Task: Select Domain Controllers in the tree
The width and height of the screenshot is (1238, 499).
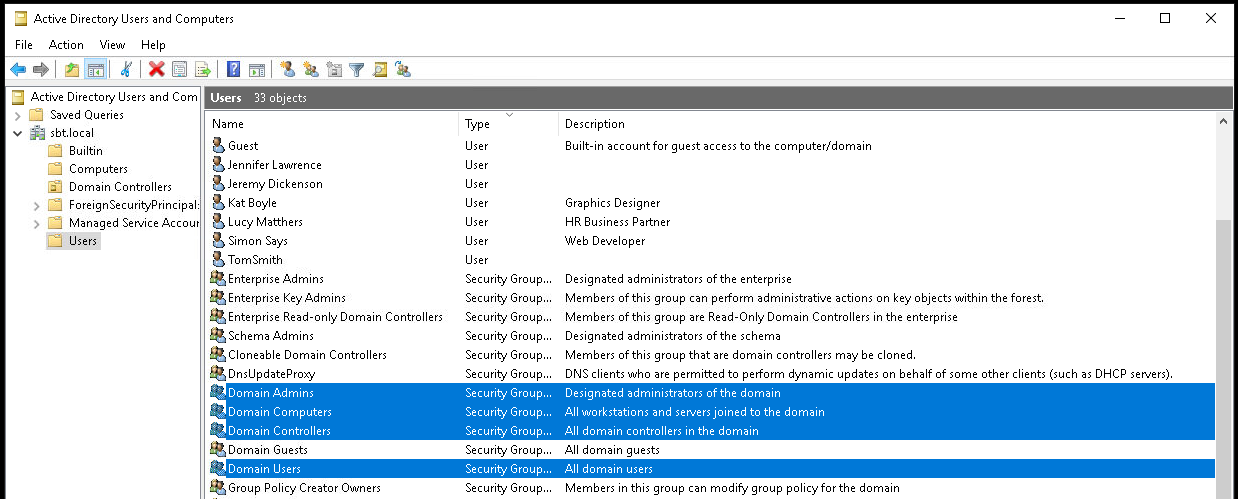Action: pos(120,187)
